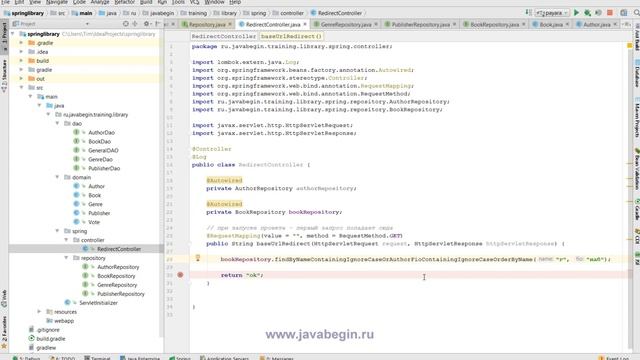This screenshot has height=360, width=640.
Task: Switch to Author.java tab
Action: point(596,24)
